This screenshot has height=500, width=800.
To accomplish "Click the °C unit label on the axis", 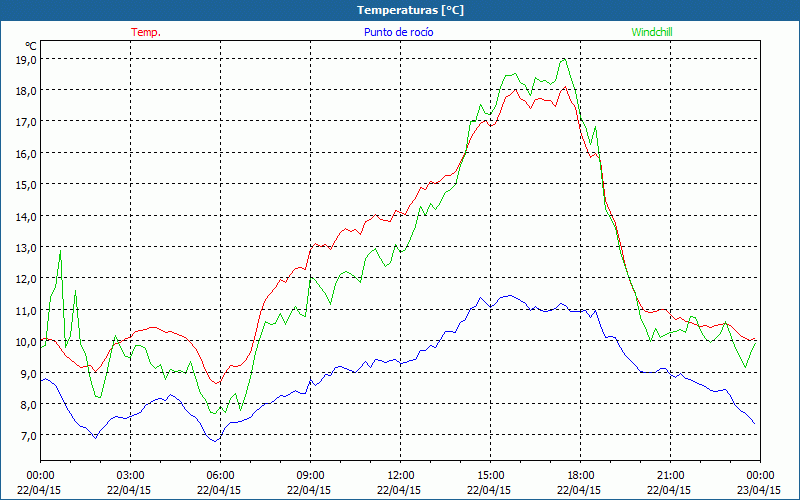I will click(31, 46).
